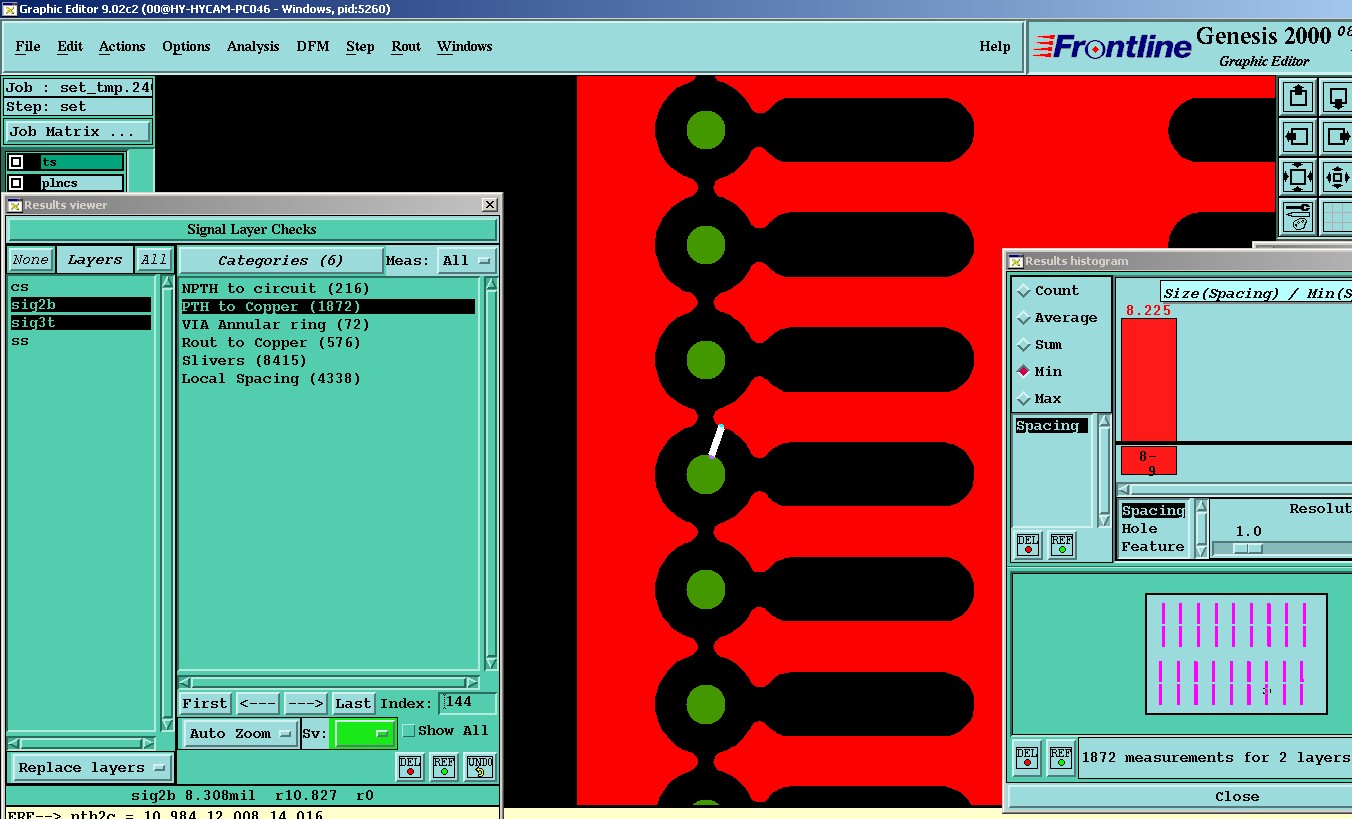
Task: Click the Job Matrix button
Action: (x=79, y=132)
